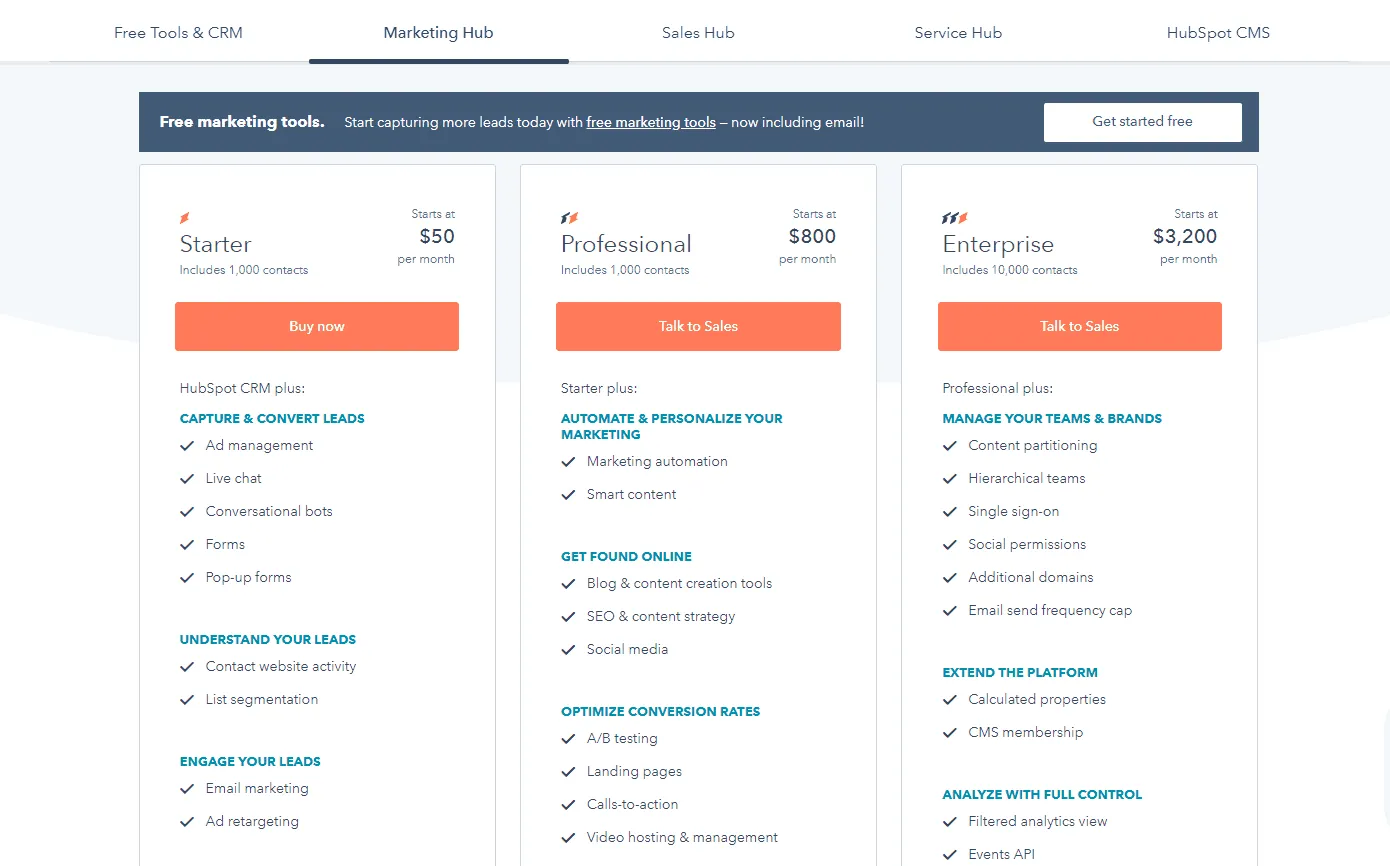Viewport: 1390px width, 866px height.
Task: Click Talk to Sales under Enterprise
Action: (1080, 327)
